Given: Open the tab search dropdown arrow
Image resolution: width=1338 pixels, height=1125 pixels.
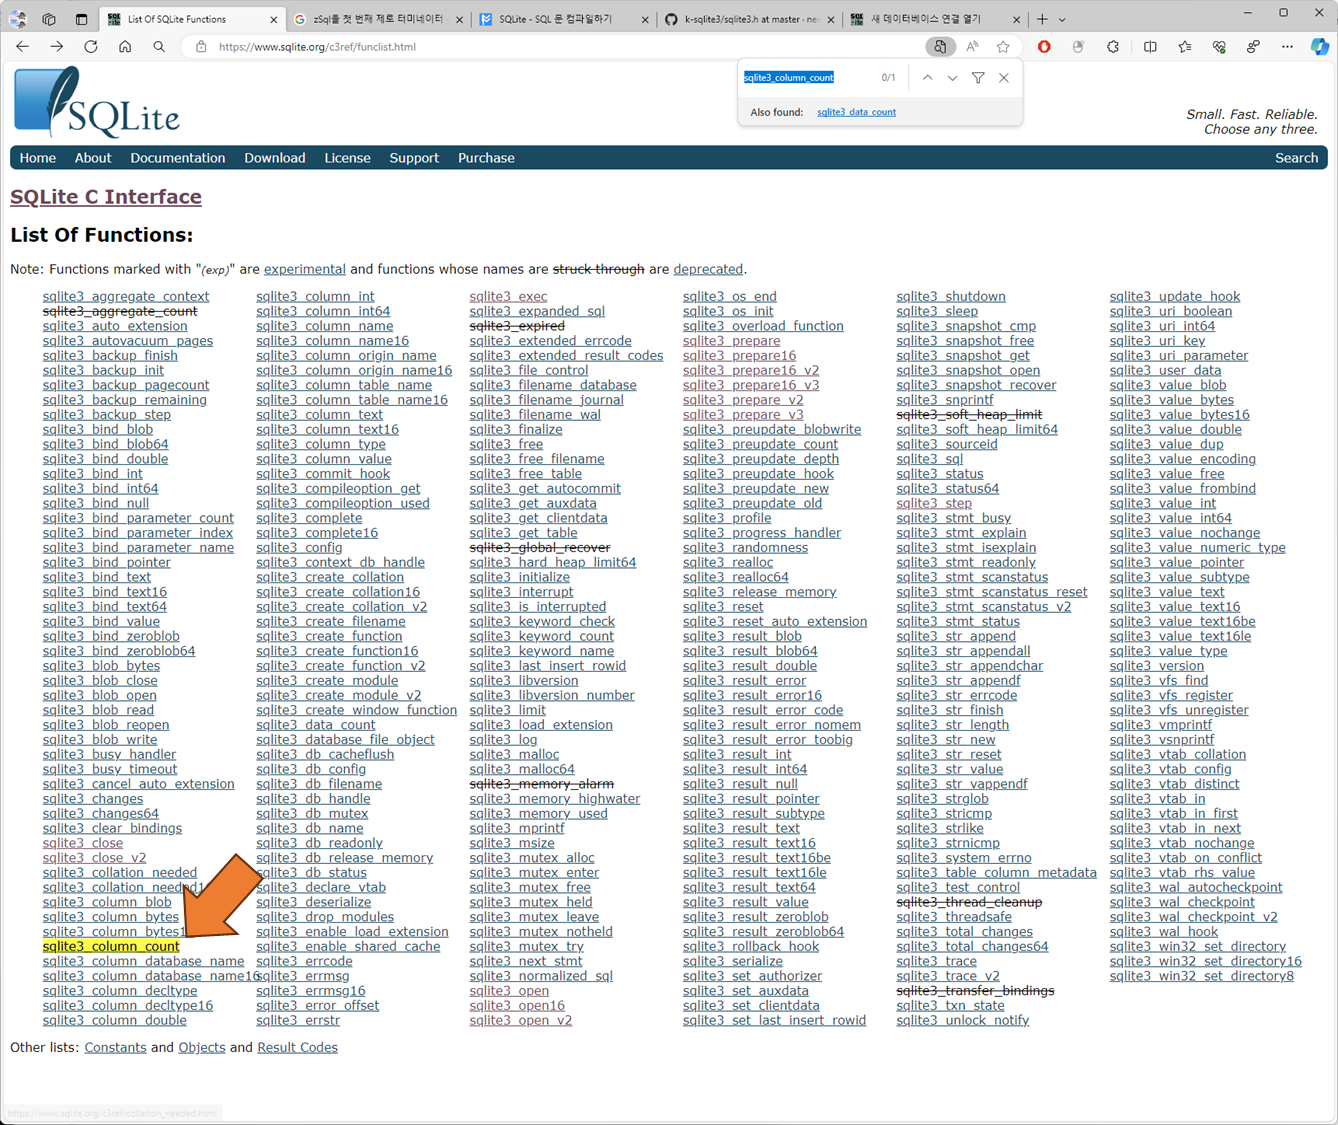Looking at the screenshot, I should [1062, 19].
